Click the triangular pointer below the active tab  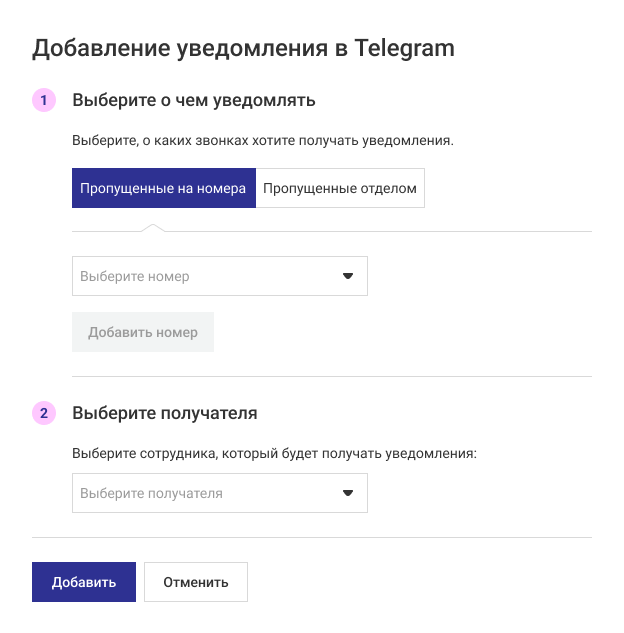153,228
